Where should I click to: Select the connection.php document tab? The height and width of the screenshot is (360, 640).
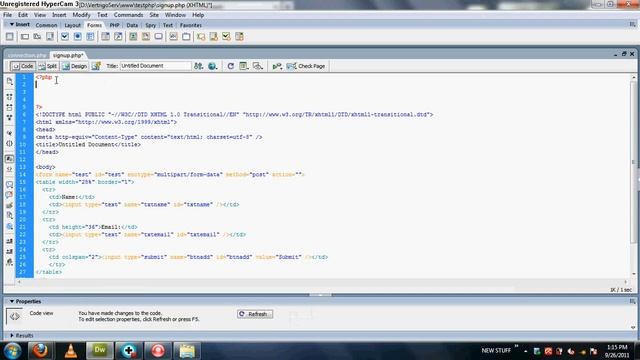click(x=27, y=55)
